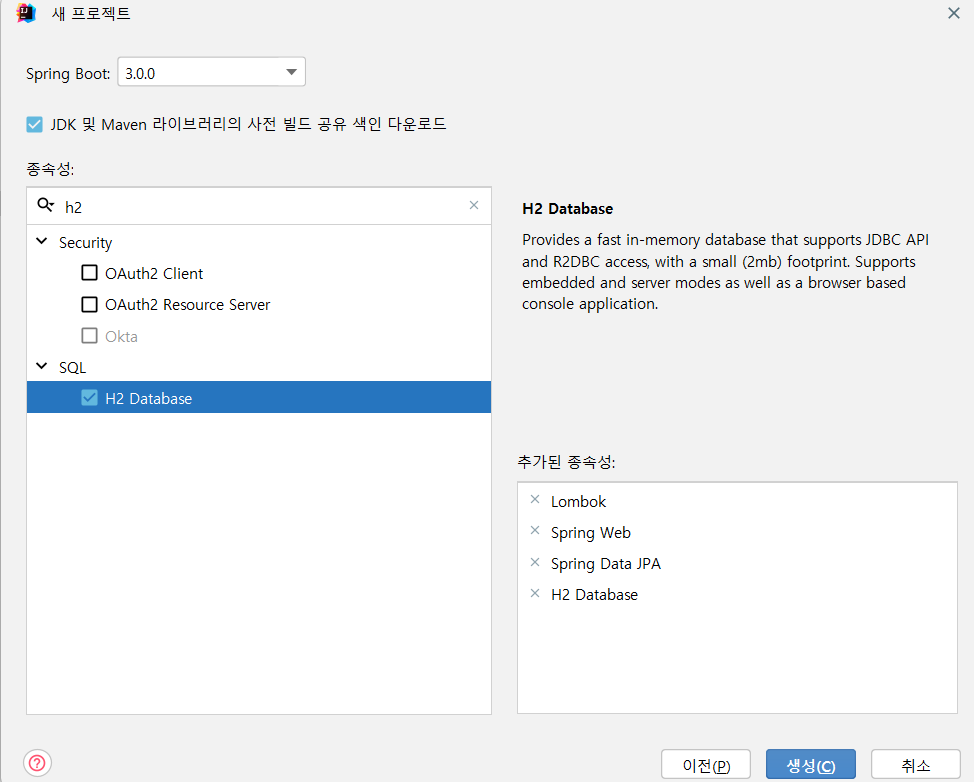
Task: Remove Lombok from added dependencies
Action: click(x=535, y=499)
